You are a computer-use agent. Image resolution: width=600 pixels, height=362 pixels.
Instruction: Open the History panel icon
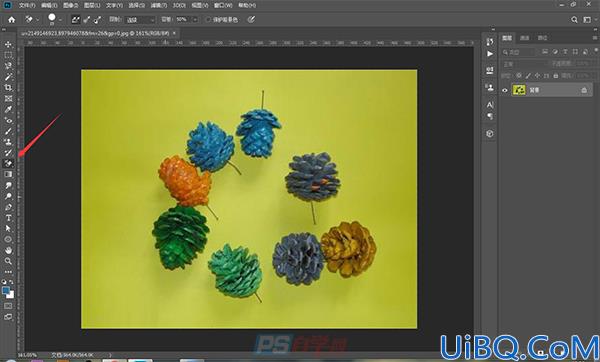pyautogui.click(x=490, y=42)
